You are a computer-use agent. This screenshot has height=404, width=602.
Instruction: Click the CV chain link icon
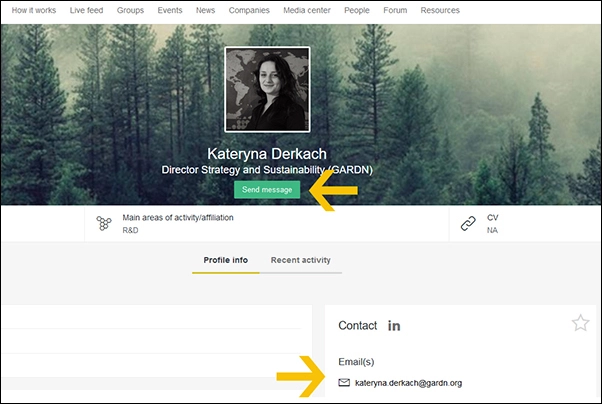point(467,224)
